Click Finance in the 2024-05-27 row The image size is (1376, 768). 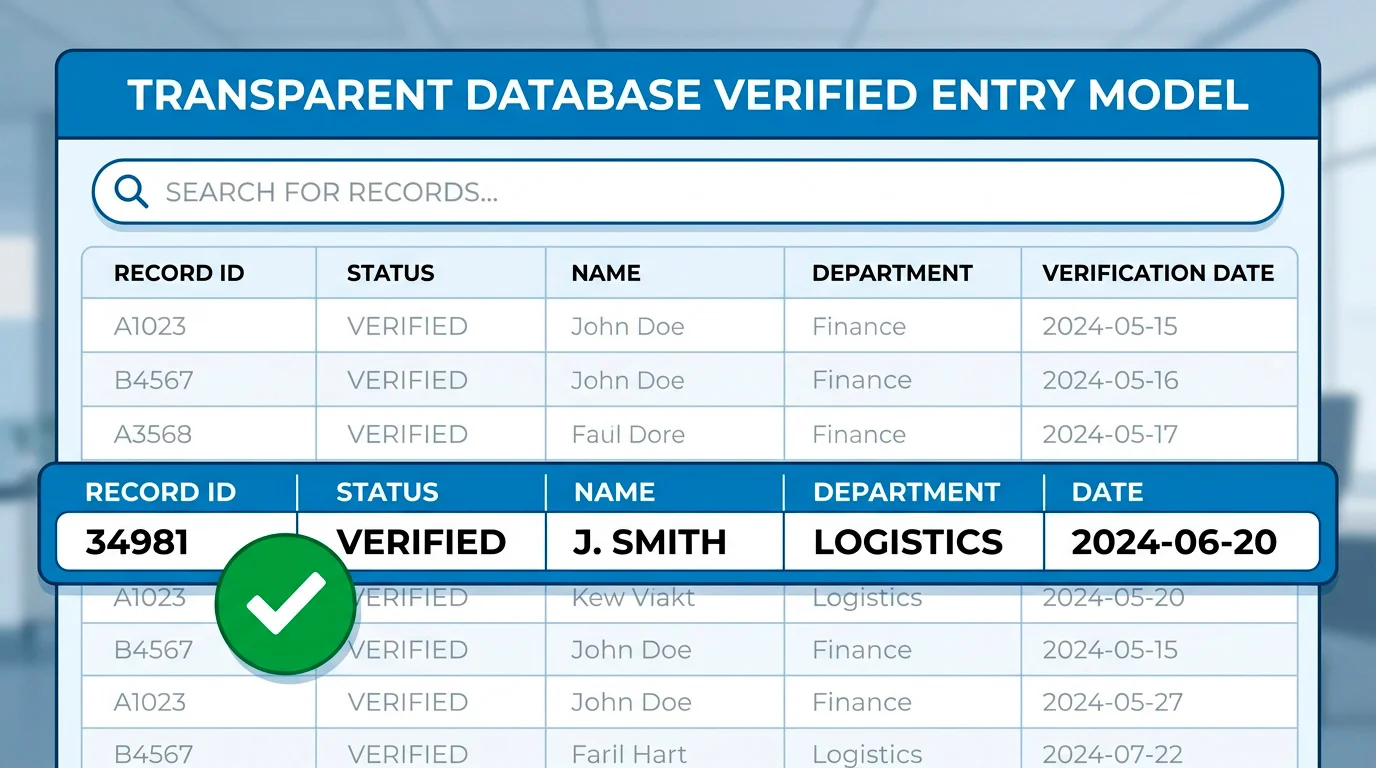(x=862, y=702)
